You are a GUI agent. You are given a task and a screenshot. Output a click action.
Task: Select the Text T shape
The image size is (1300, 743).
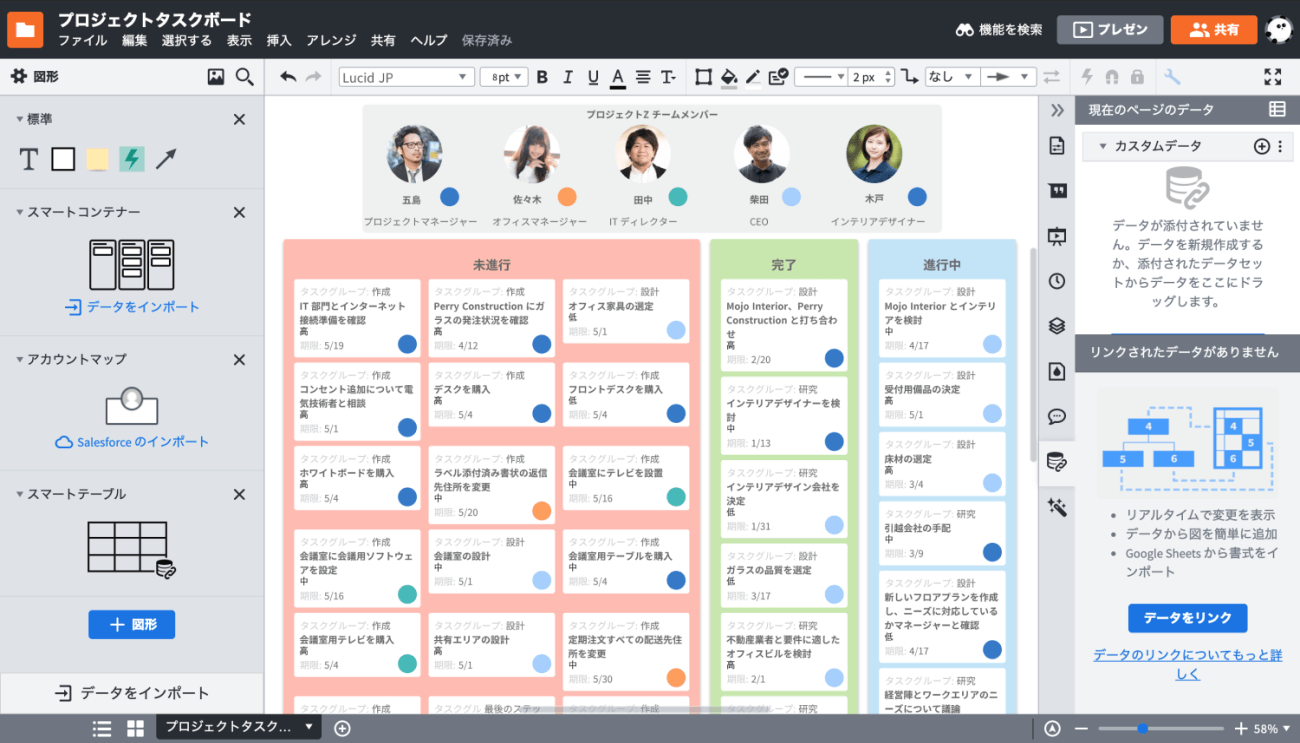(28, 158)
